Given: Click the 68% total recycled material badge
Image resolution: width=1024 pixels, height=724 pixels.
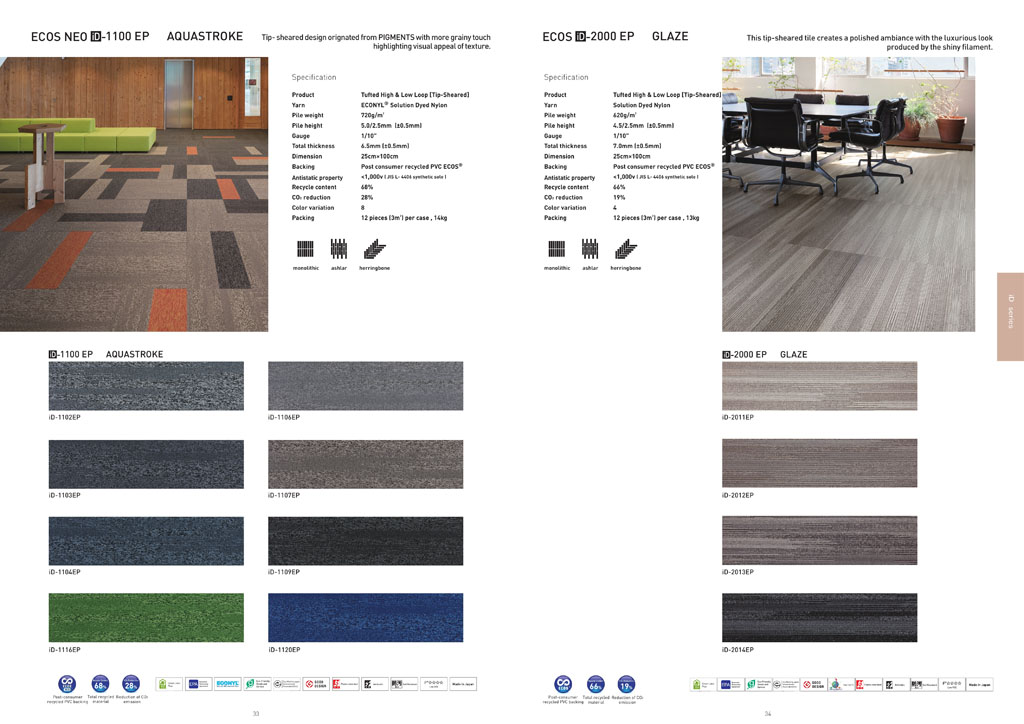Looking at the screenshot, I should (x=100, y=684).
